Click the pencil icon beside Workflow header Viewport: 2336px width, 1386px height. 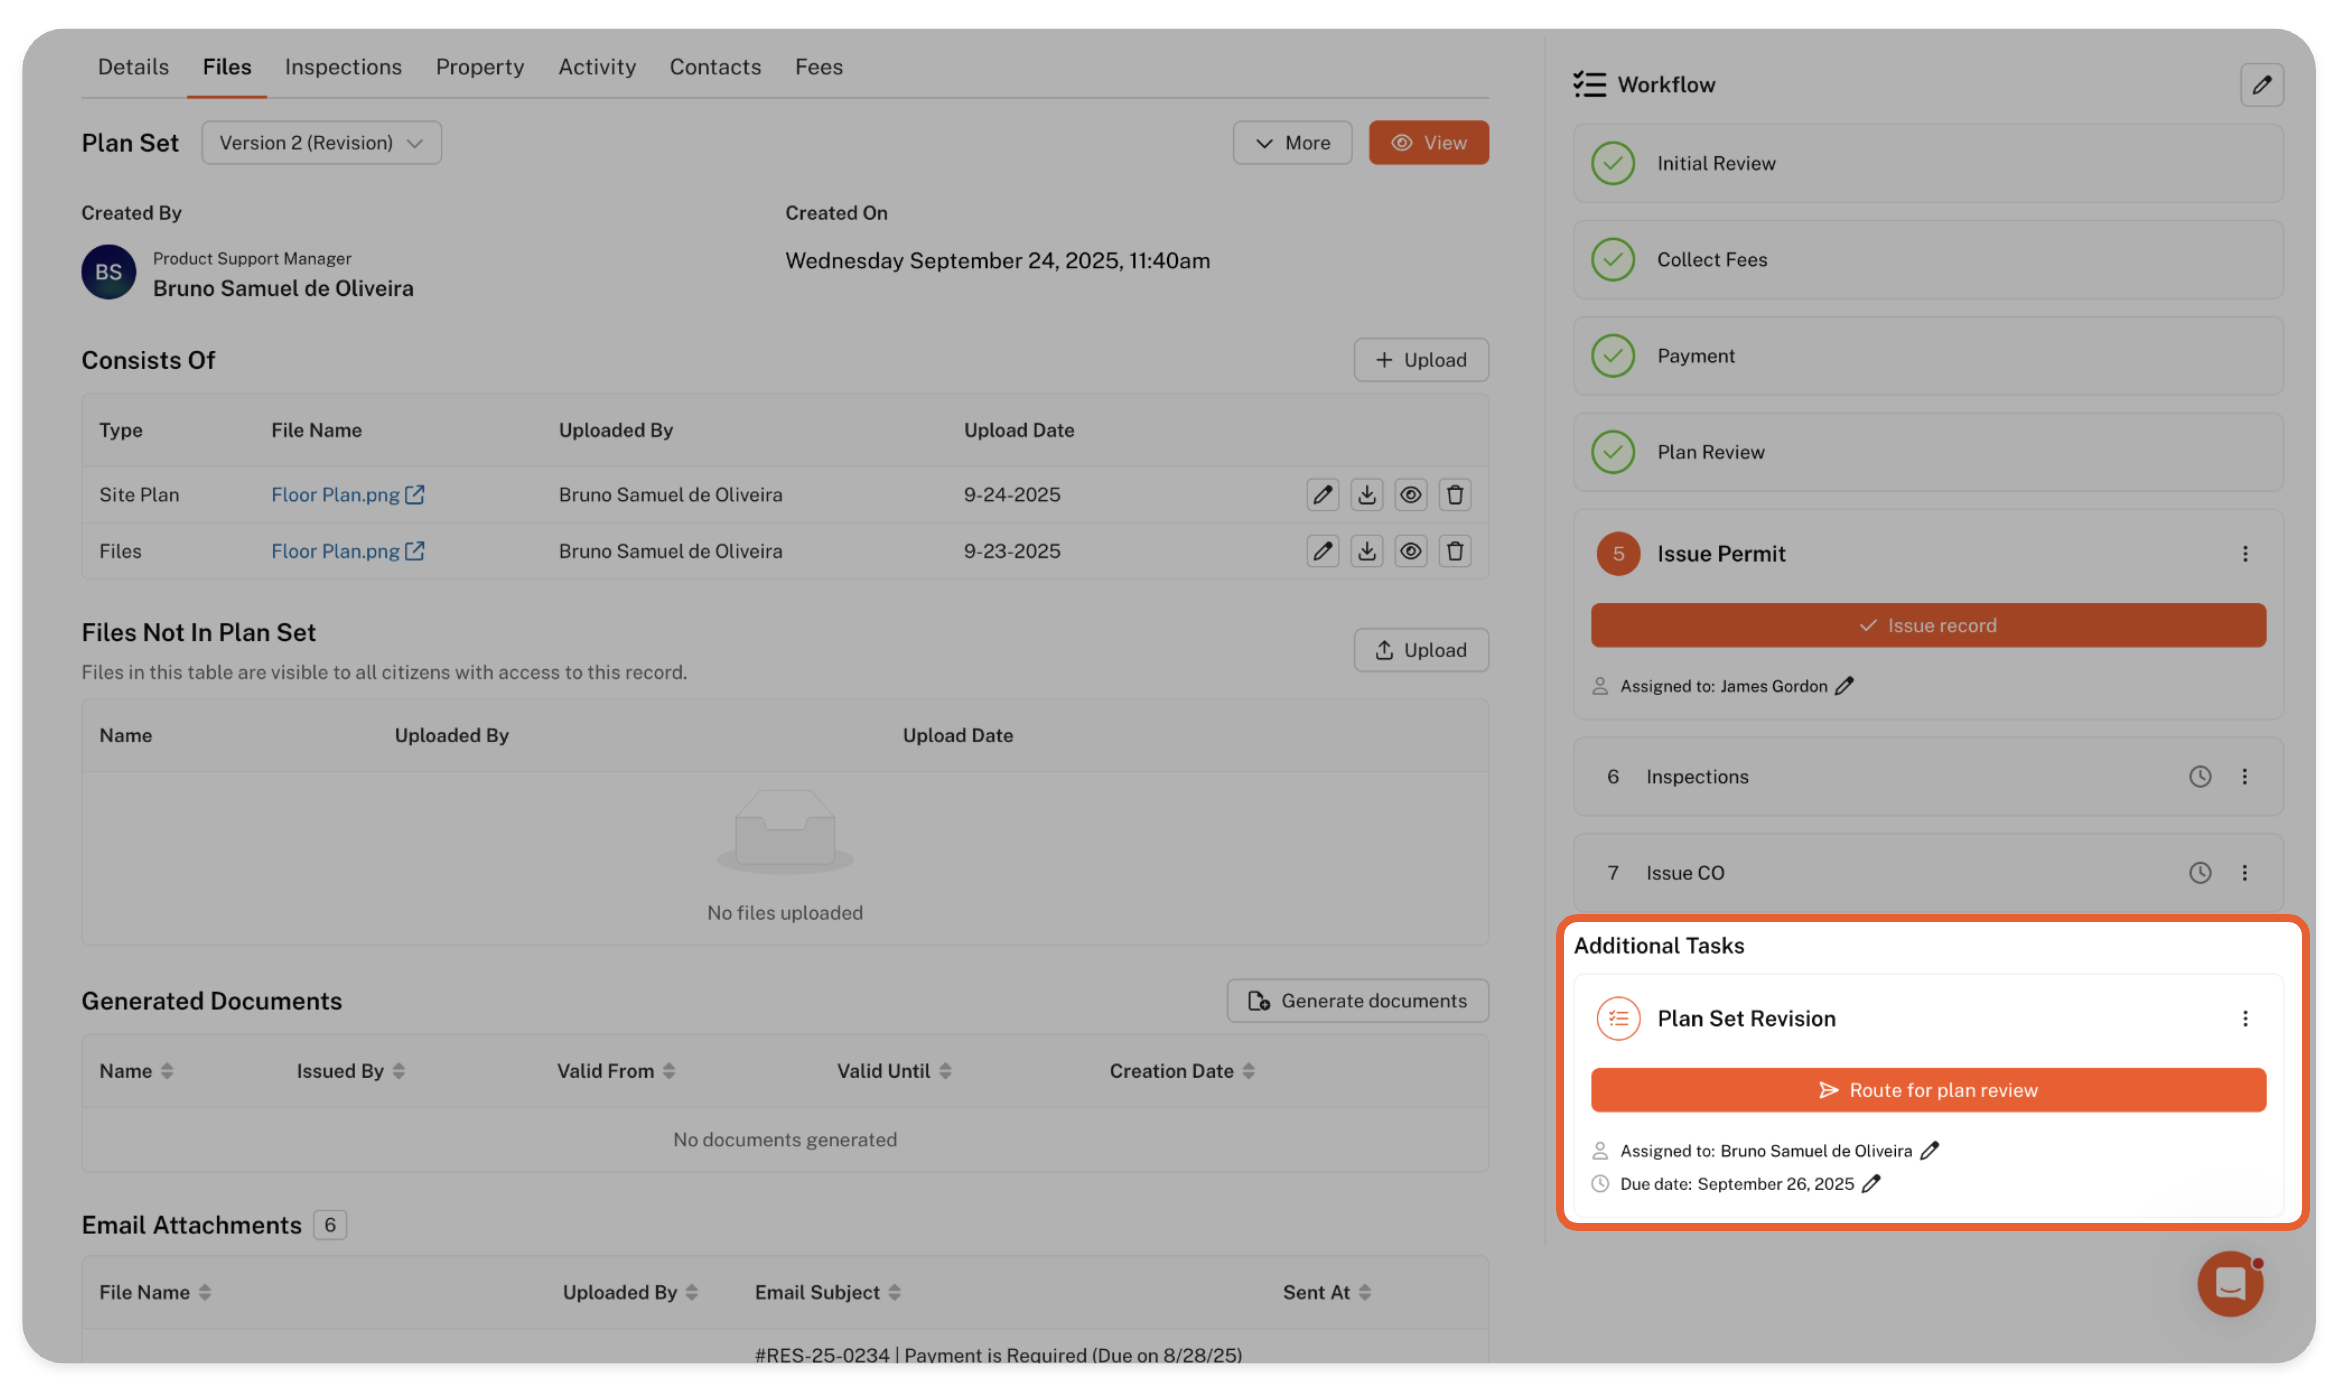pyautogui.click(x=2261, y=85)
